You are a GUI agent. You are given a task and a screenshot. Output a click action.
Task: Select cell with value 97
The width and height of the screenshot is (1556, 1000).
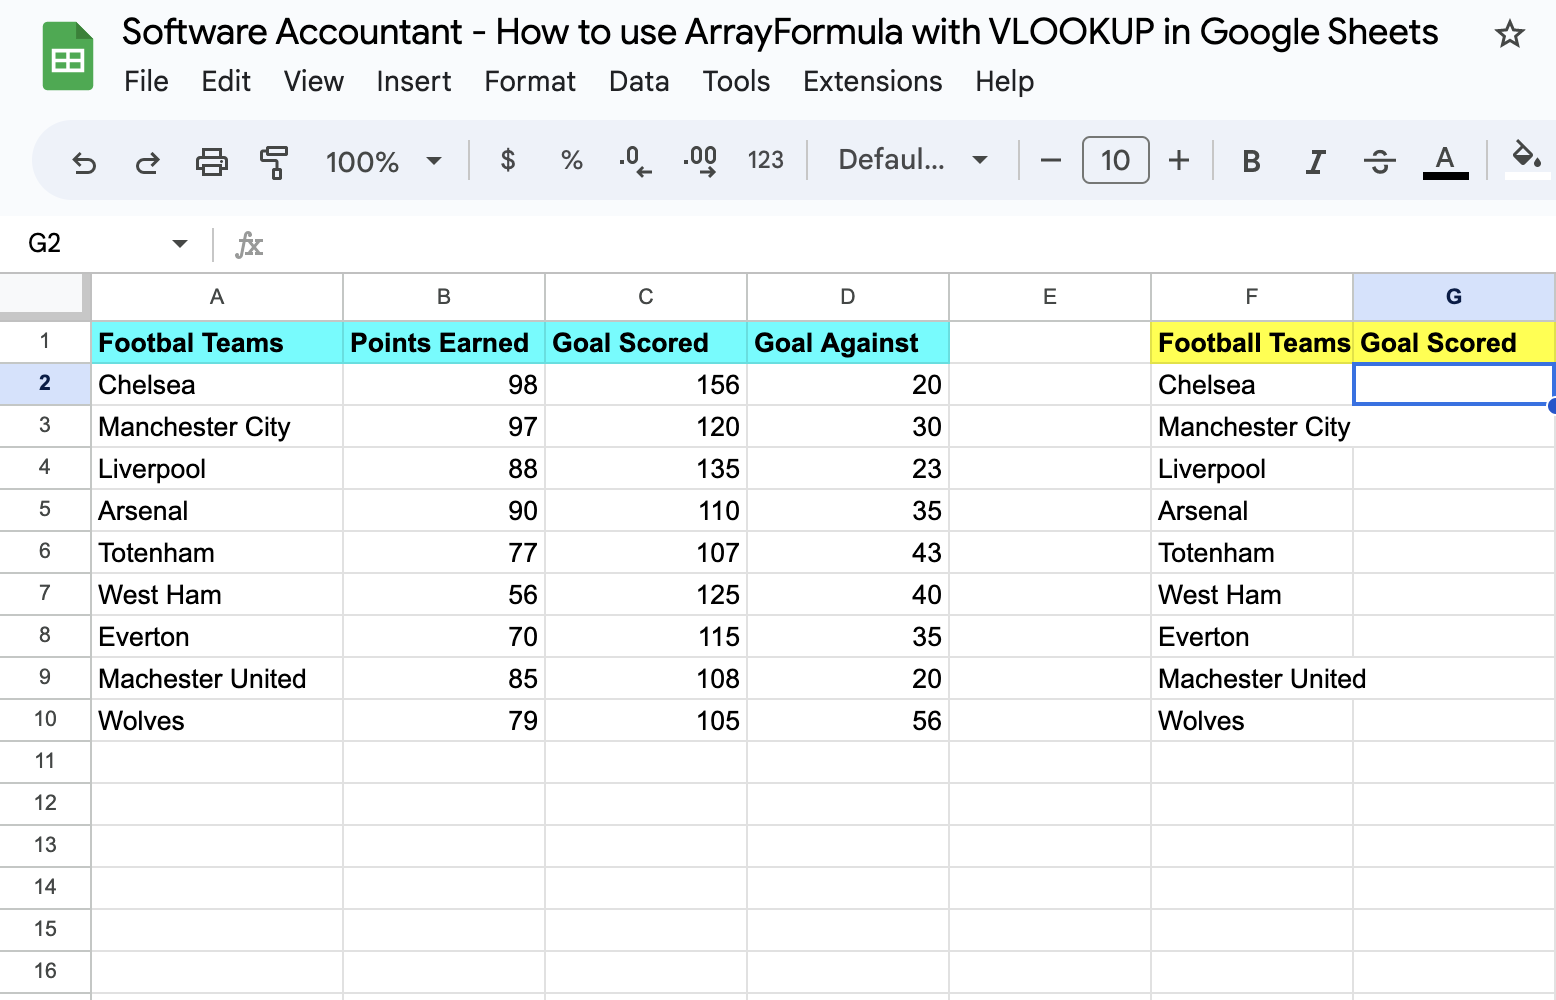(444, 426)
